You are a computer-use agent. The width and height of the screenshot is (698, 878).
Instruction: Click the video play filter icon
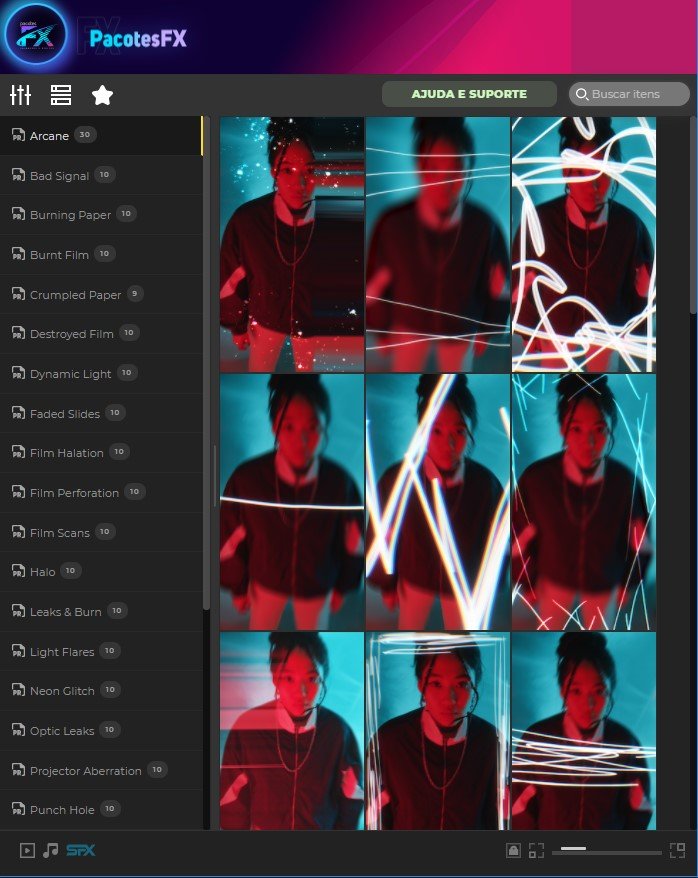(27, 850)
